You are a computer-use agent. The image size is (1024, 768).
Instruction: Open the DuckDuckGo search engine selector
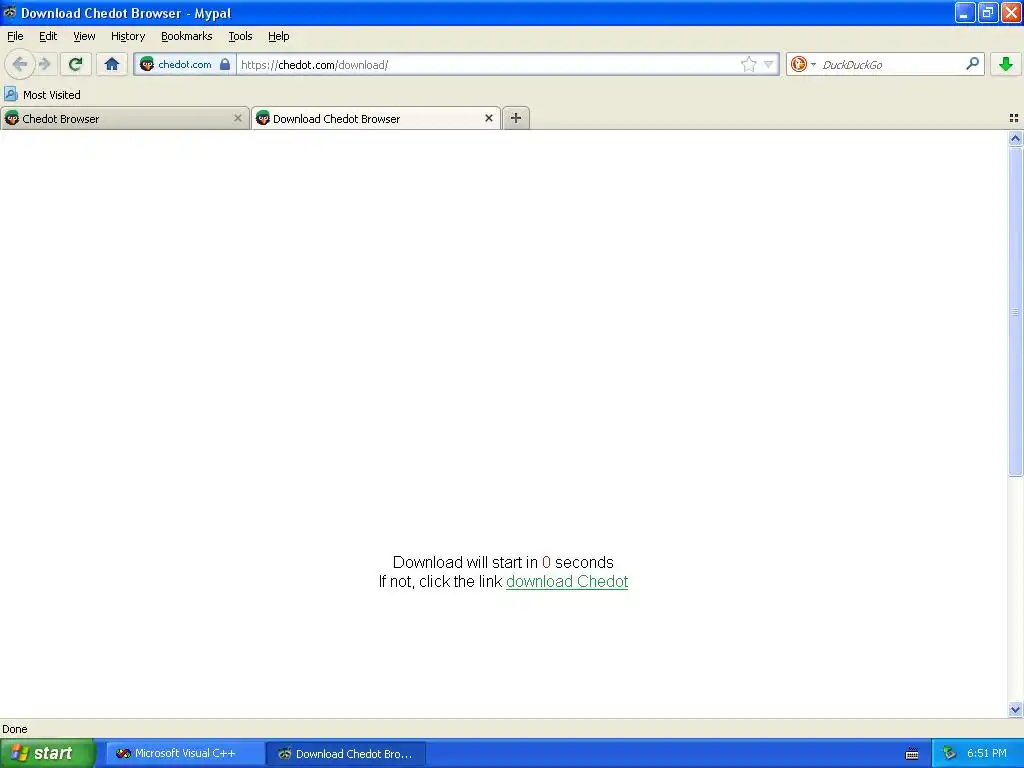point(803,64)
